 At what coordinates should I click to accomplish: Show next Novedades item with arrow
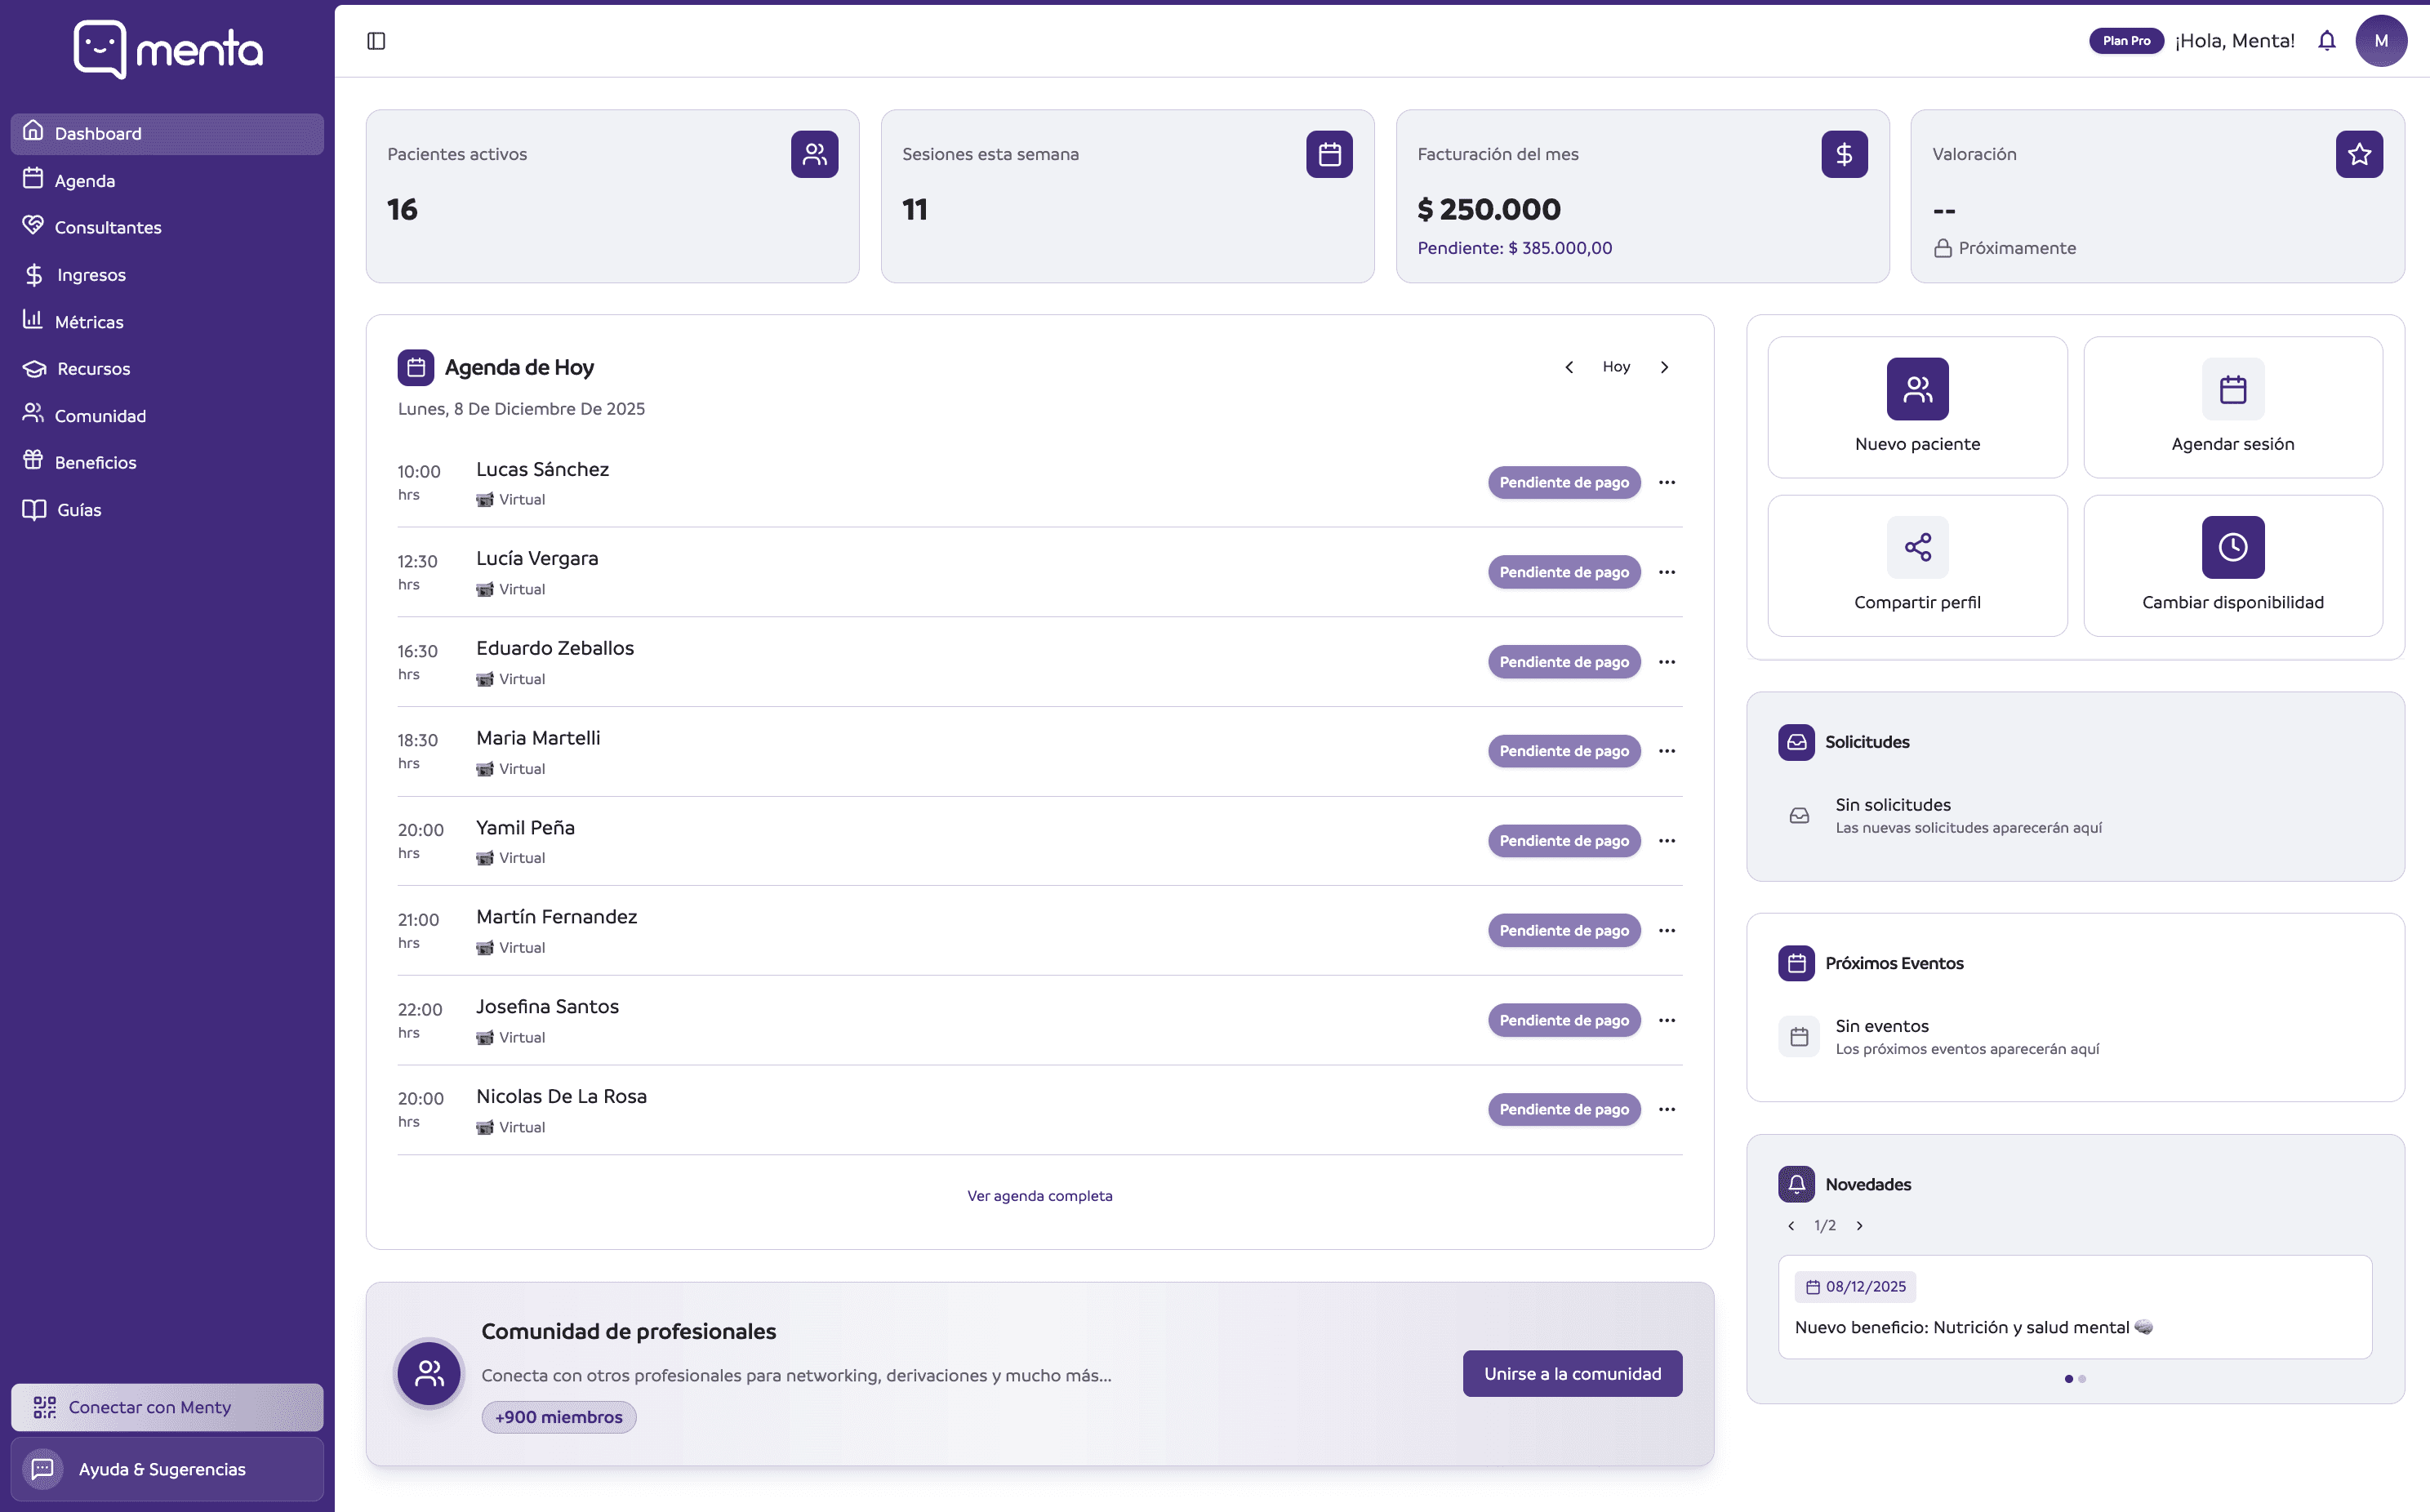(1860, 1226)
